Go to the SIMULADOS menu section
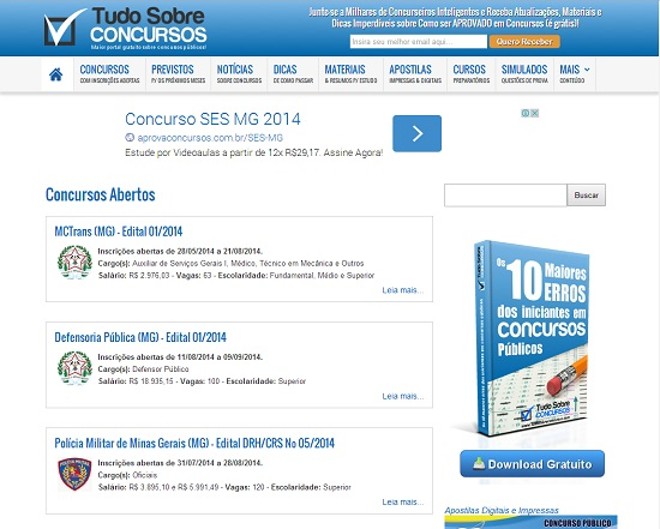The image size is (660, 529). click(524, 74)
